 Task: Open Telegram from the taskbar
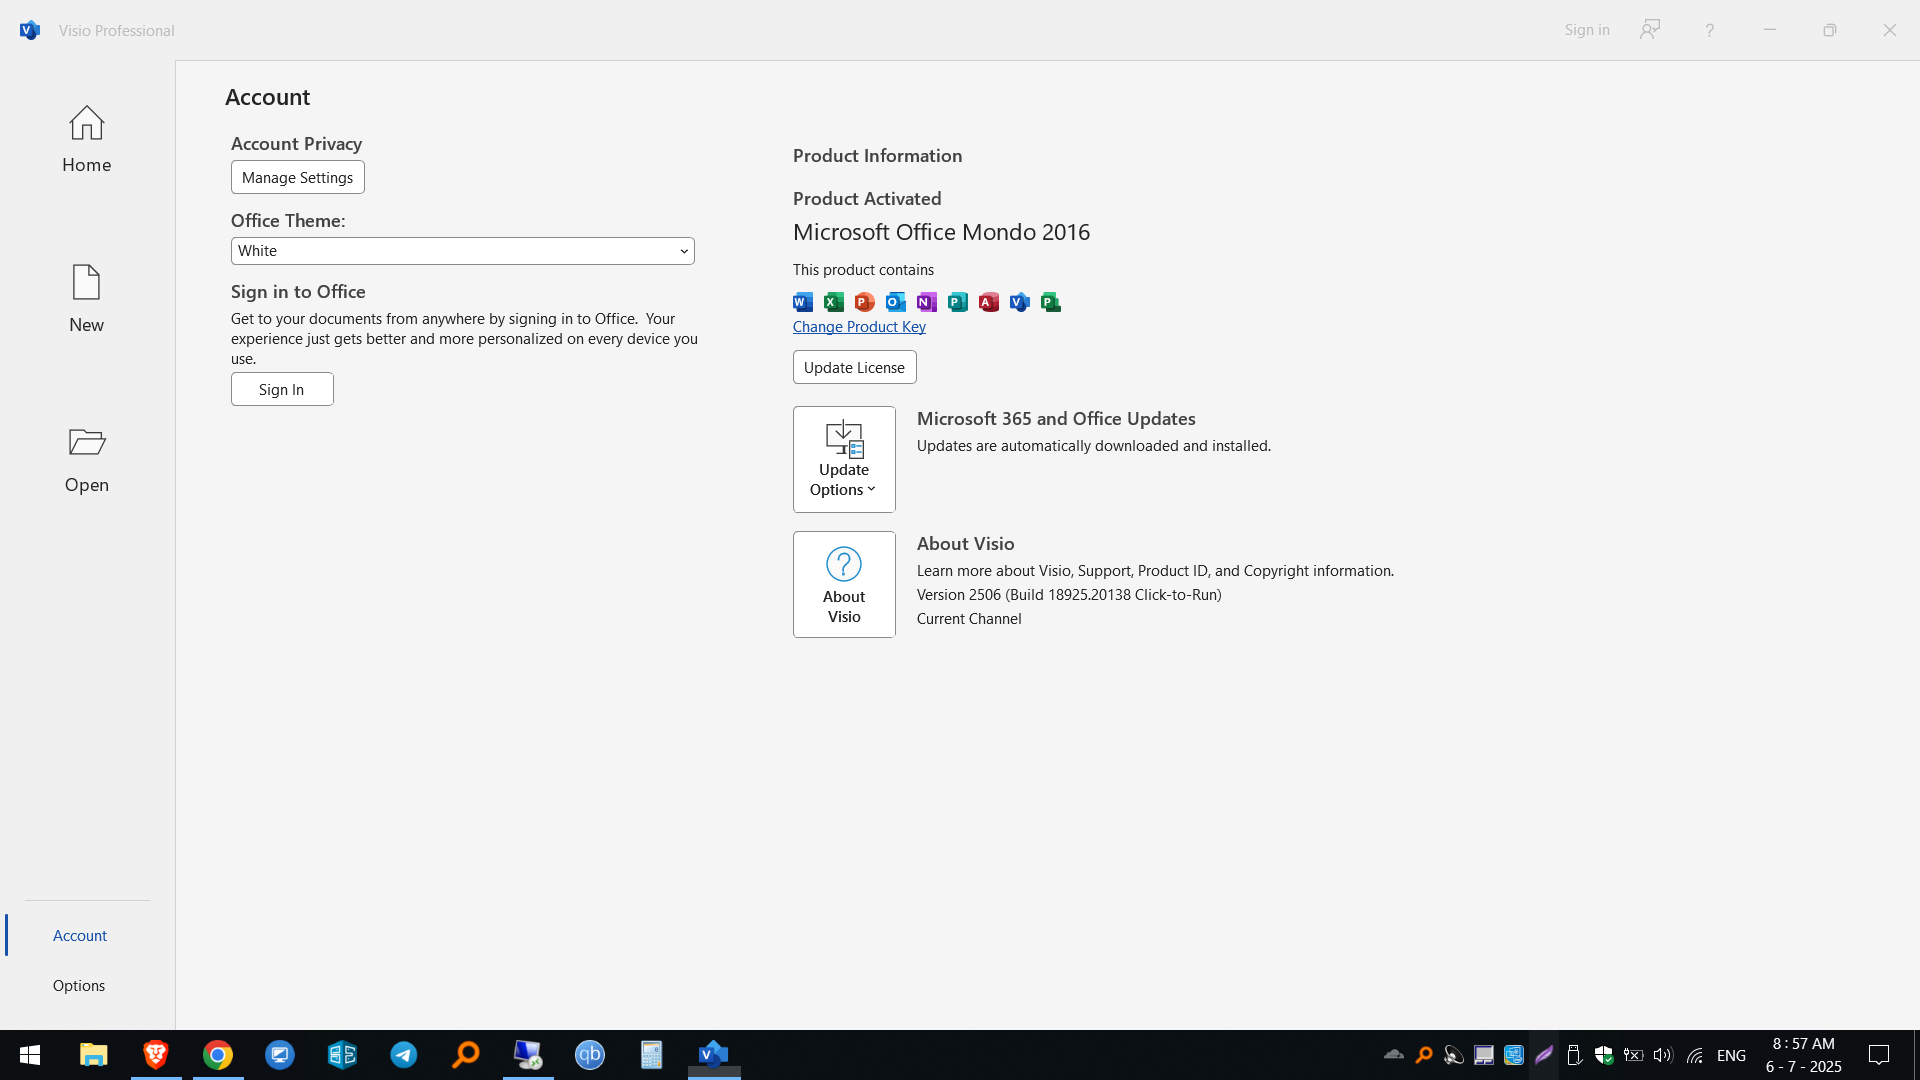click(404, 1055)
